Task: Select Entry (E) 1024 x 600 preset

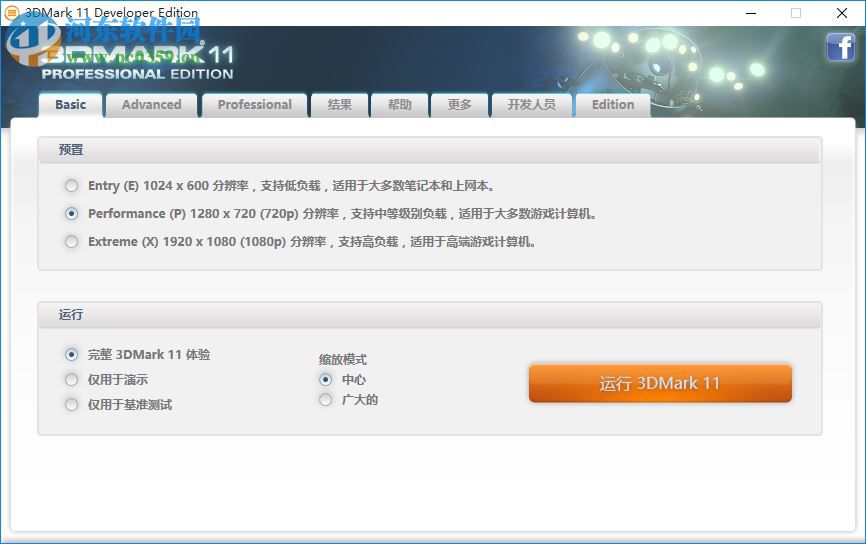Action: pos(71,186)
